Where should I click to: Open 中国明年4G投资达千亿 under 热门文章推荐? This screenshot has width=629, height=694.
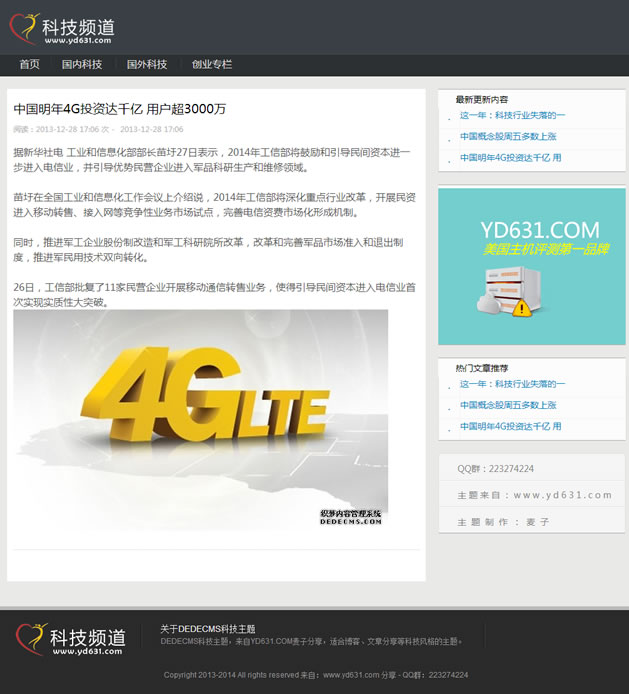(510, 426)
